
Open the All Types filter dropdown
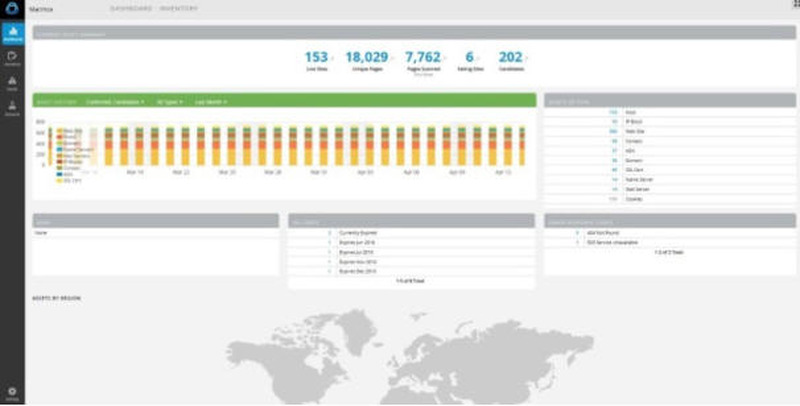pyautogui.click(x=170, y=101)
